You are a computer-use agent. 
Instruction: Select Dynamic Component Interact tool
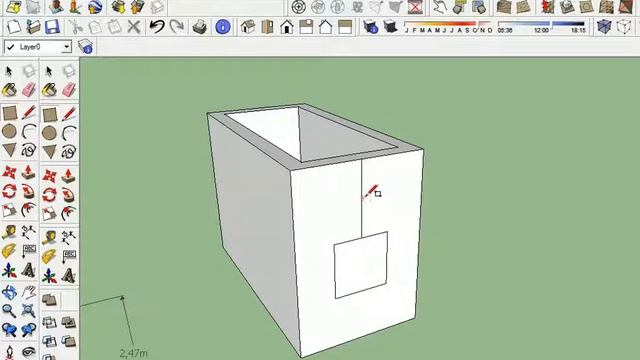point(440,6)
